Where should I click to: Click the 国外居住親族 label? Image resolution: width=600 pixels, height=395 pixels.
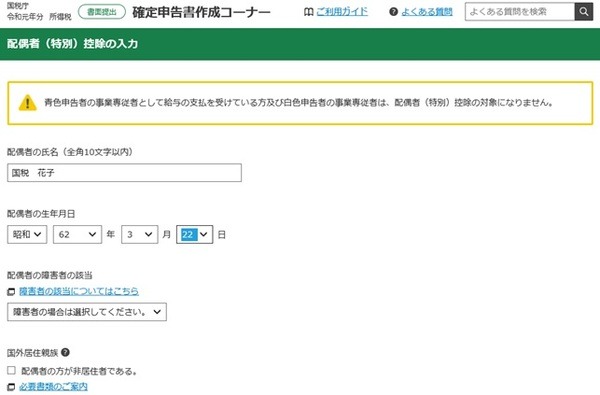tap(33, 353)
